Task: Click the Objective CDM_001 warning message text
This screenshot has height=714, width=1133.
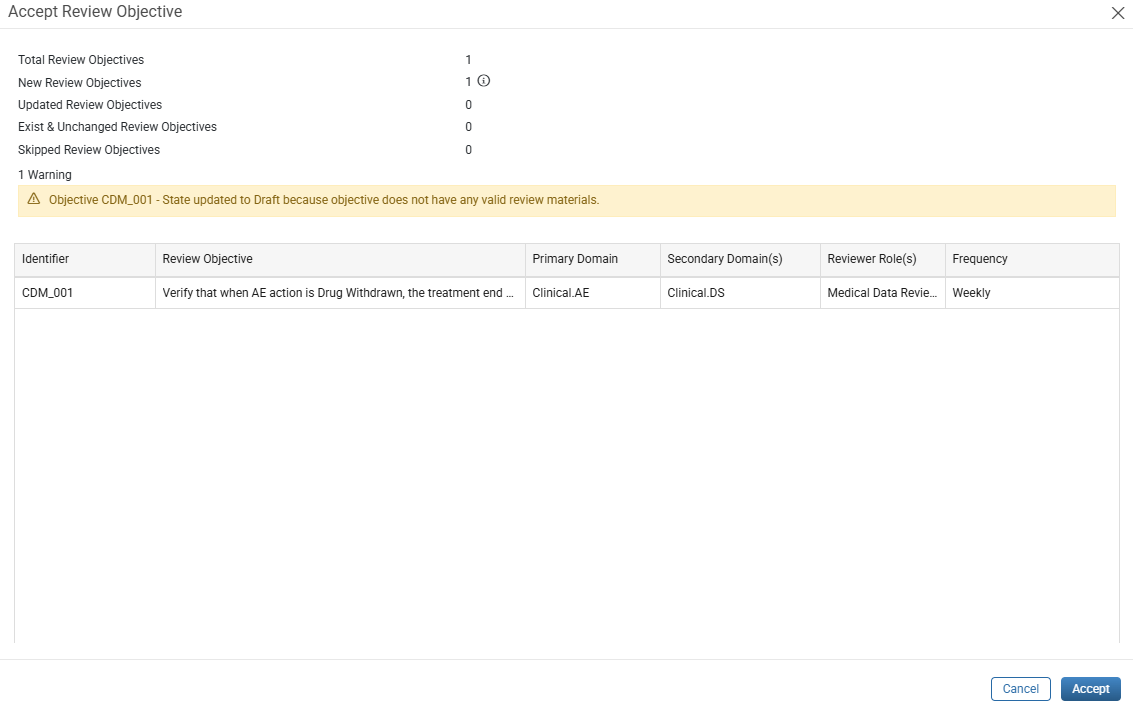Action: tap(324, 200)
